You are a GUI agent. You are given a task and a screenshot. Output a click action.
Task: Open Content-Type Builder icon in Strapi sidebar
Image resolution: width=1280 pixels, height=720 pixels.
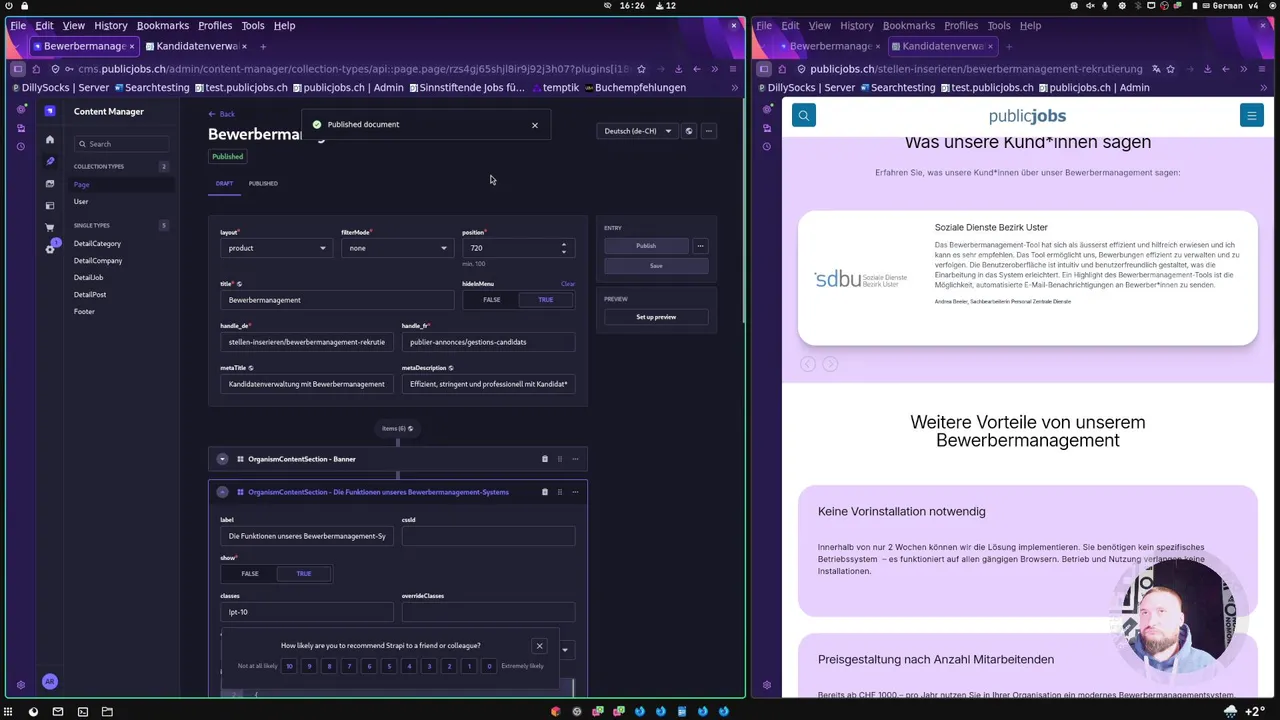click(50, 206)
